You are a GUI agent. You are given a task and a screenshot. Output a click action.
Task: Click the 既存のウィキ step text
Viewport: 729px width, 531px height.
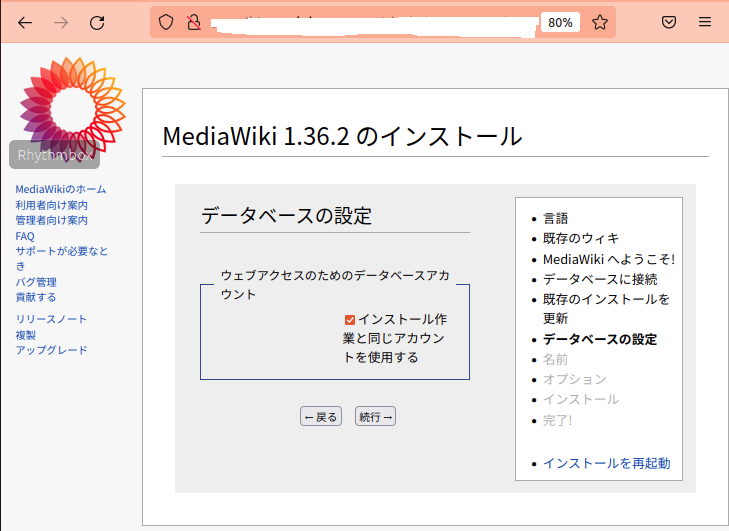pos(581,239)
